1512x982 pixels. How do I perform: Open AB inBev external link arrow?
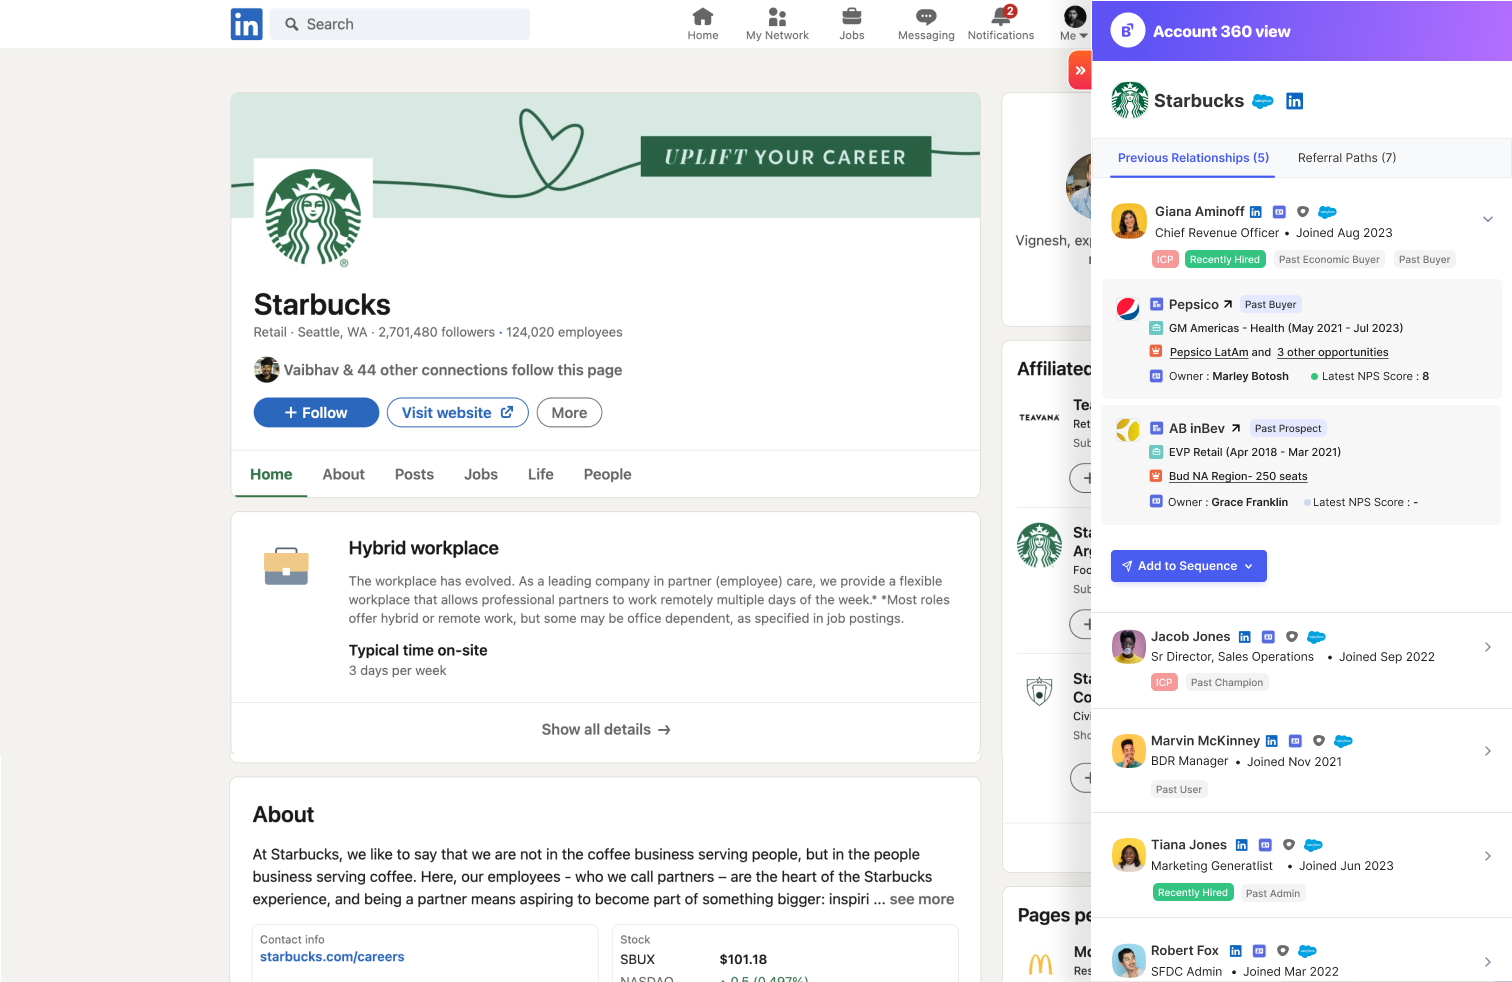(x=1236, y=428)
